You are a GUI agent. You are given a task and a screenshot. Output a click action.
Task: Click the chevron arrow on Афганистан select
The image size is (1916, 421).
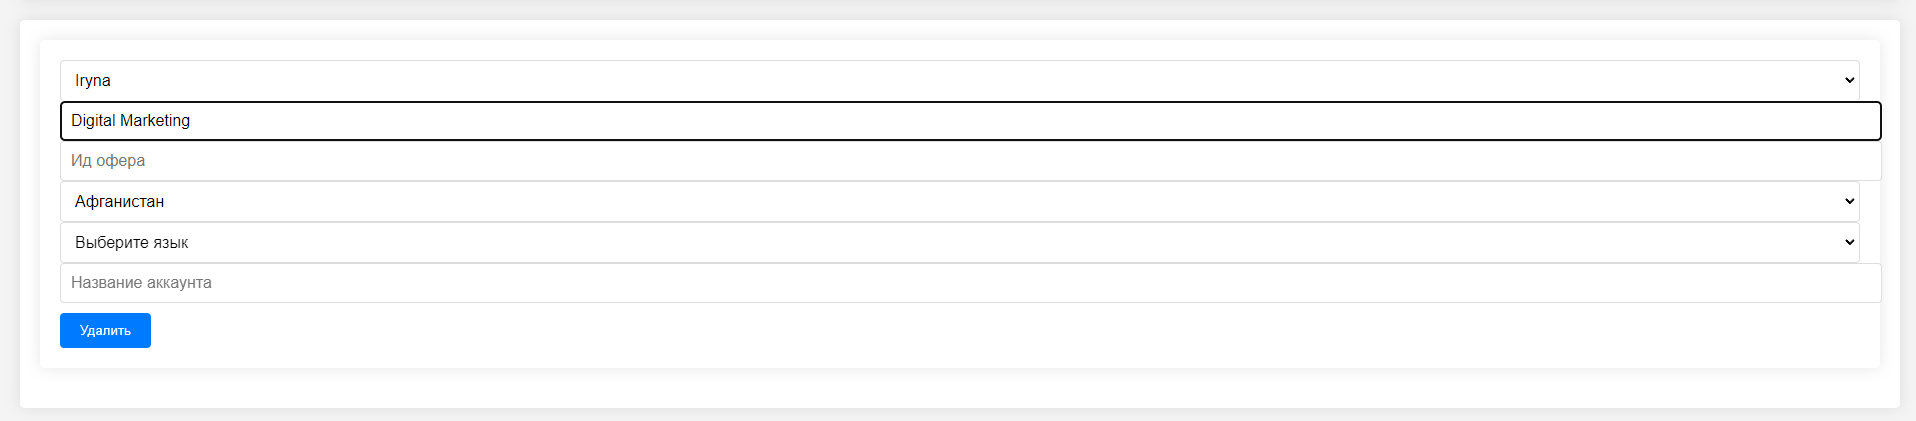pyautogui.click(x=1849, y=201)
